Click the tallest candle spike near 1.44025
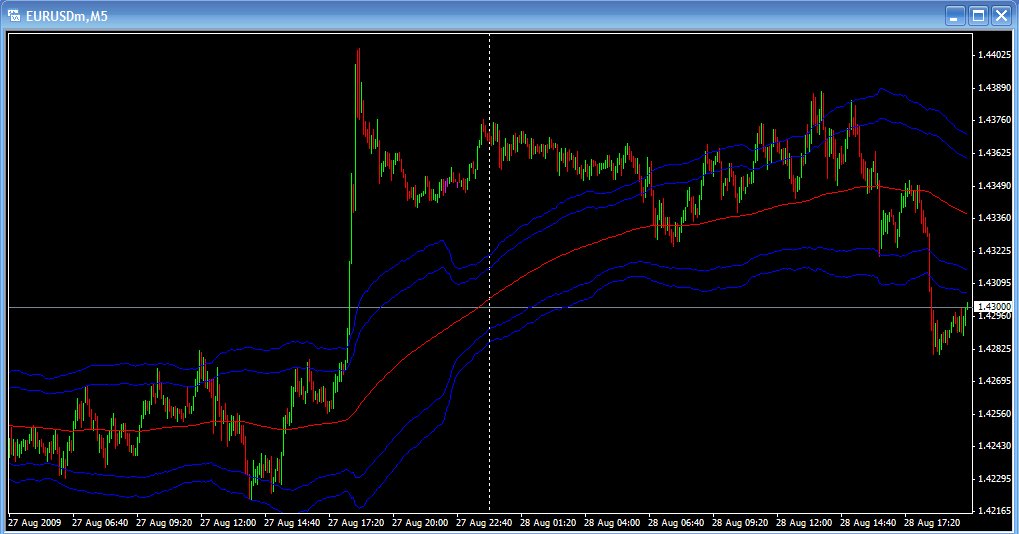The image size is (1019, 534). (x=357, y=81)
